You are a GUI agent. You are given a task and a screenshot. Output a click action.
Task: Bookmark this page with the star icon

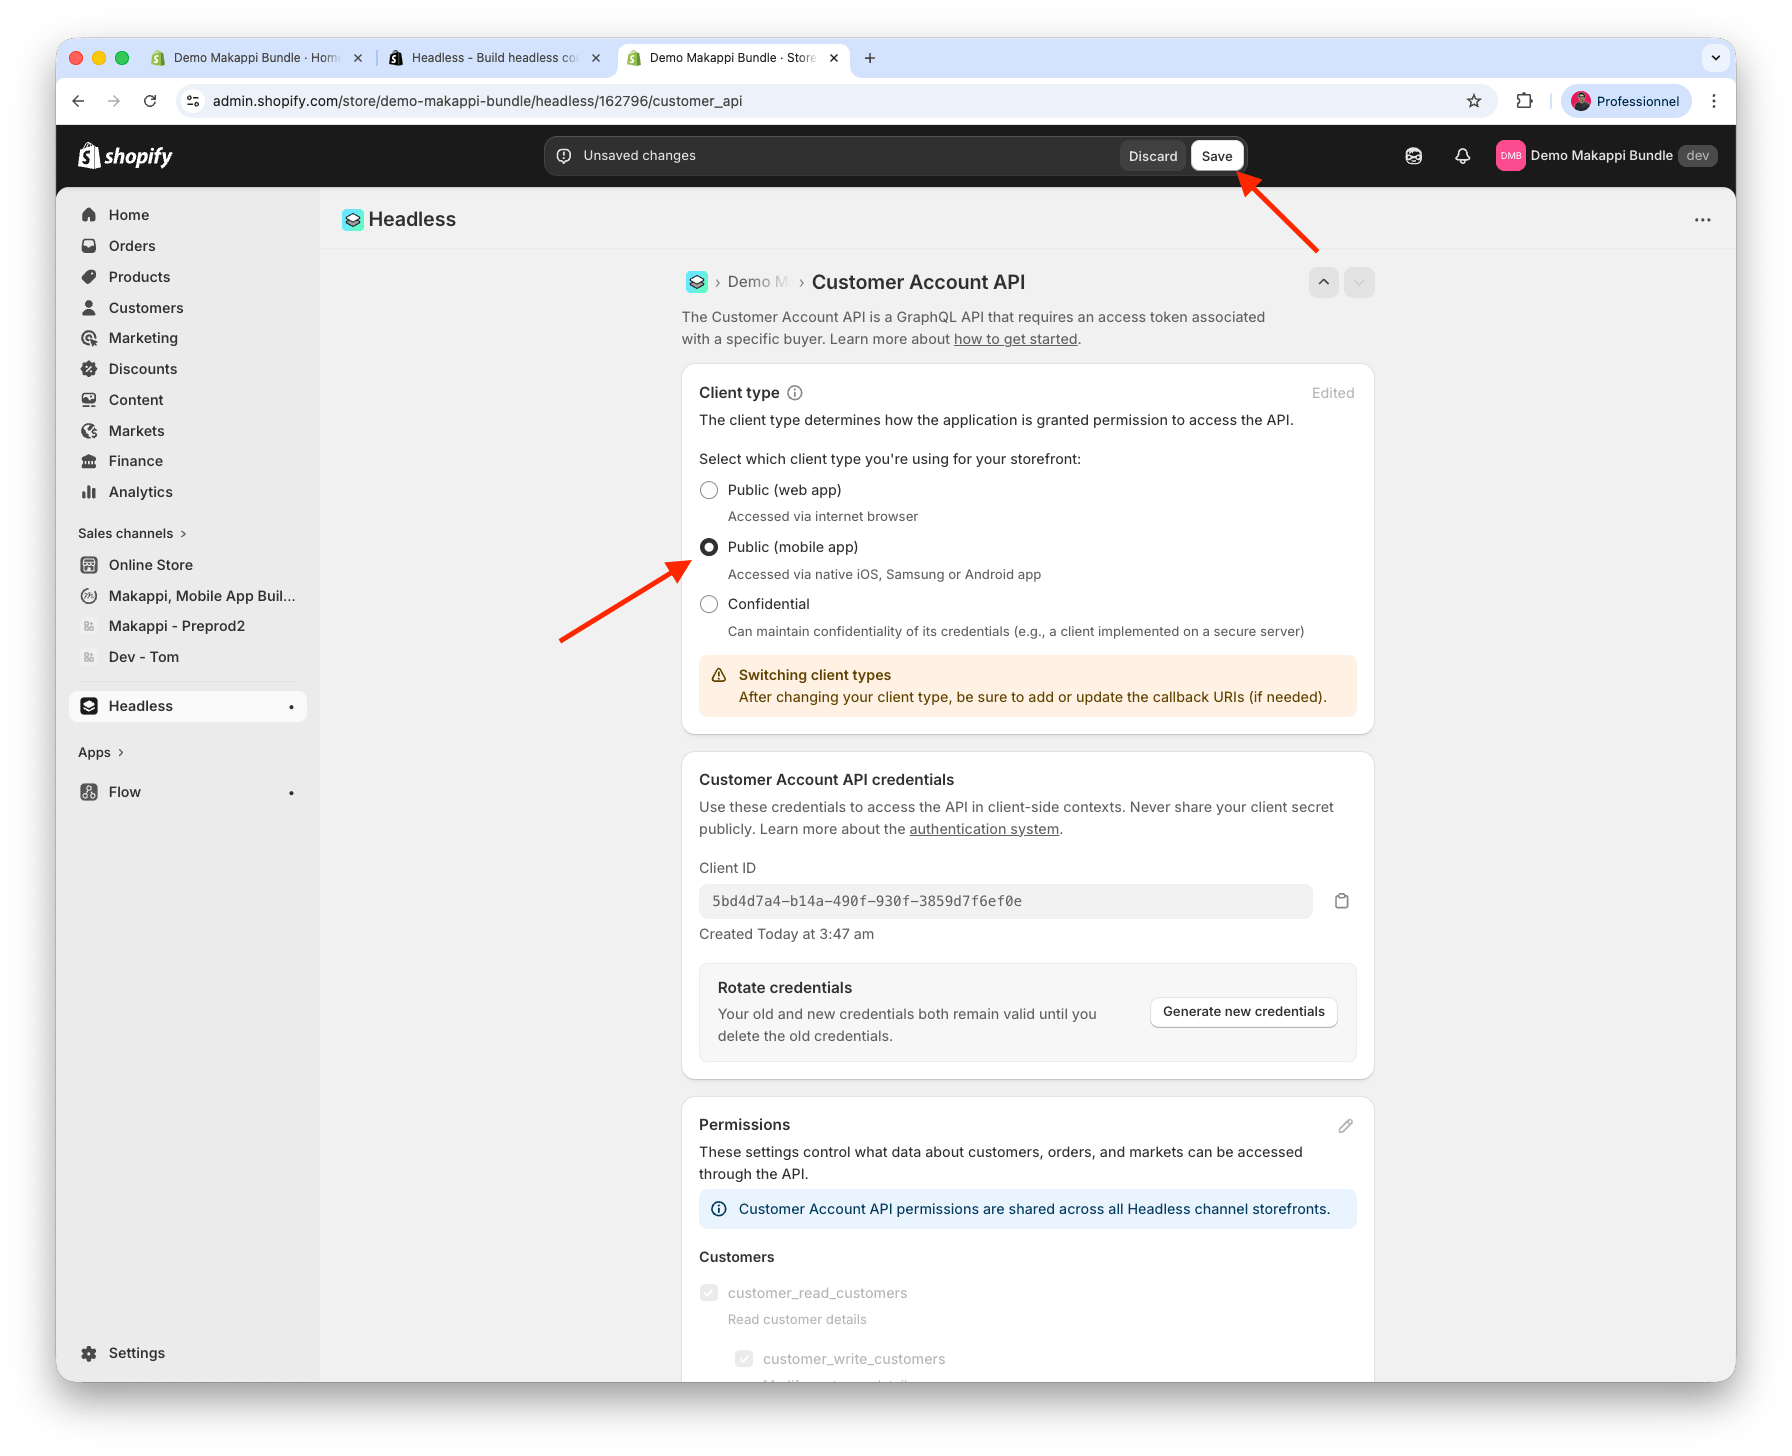coord(1473,101)
